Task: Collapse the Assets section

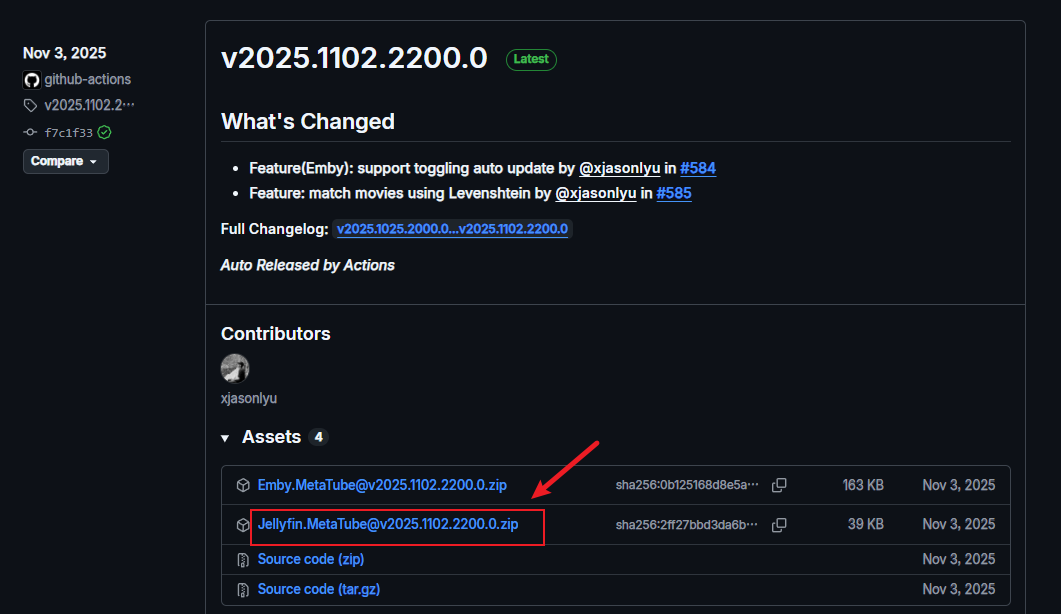Action: 225,438
